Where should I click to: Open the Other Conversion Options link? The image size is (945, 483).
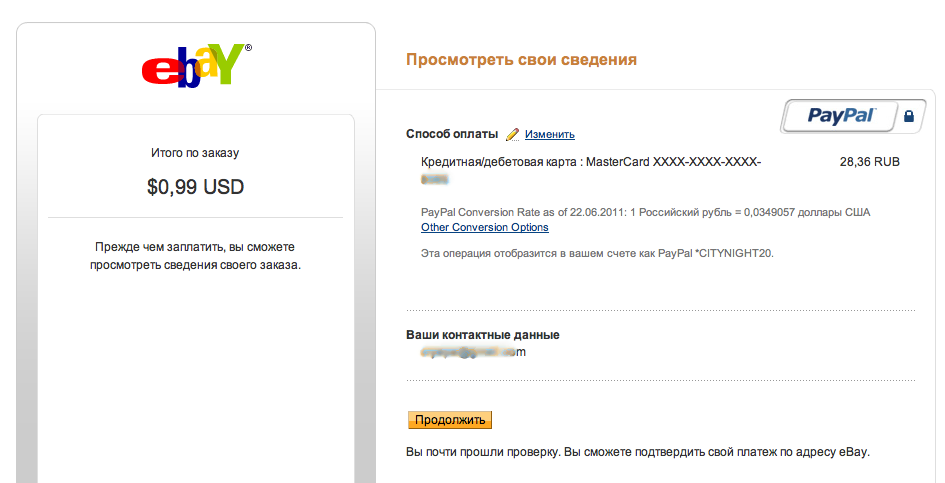coord(485,227)
